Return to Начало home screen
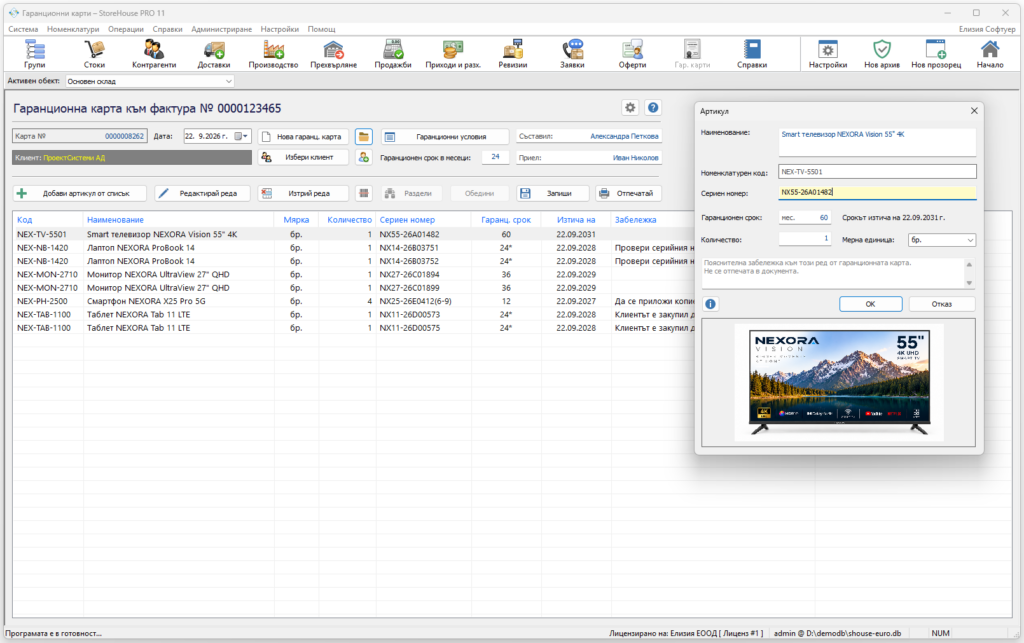1024x643 pixels. [990, 54]
